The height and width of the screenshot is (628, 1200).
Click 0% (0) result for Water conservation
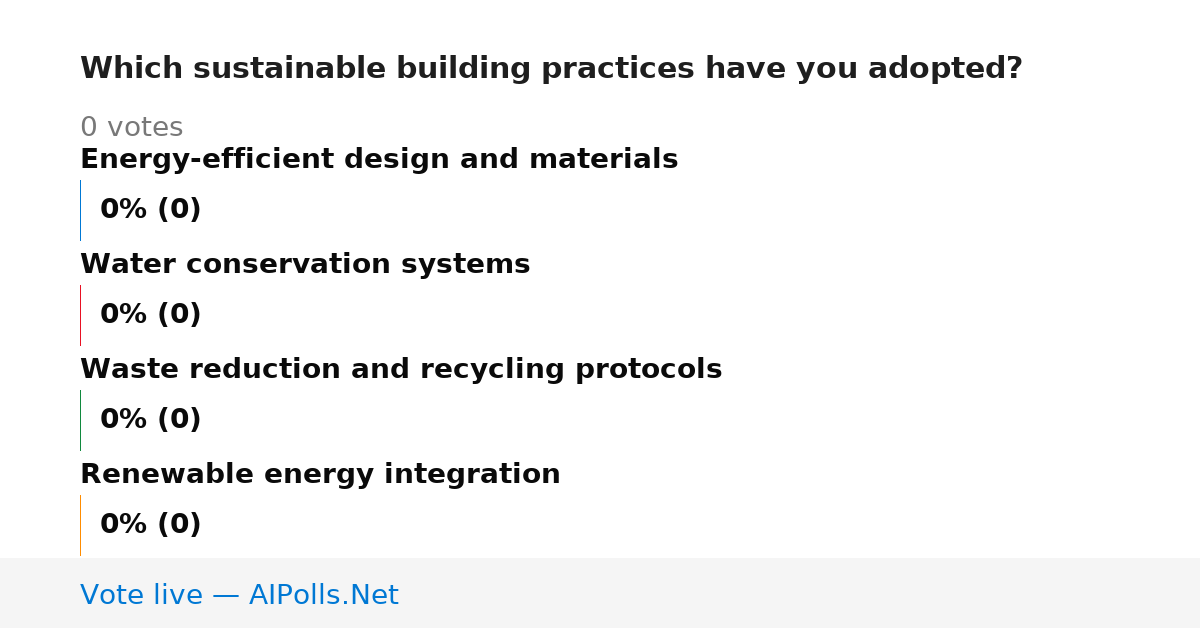(151, 315)
